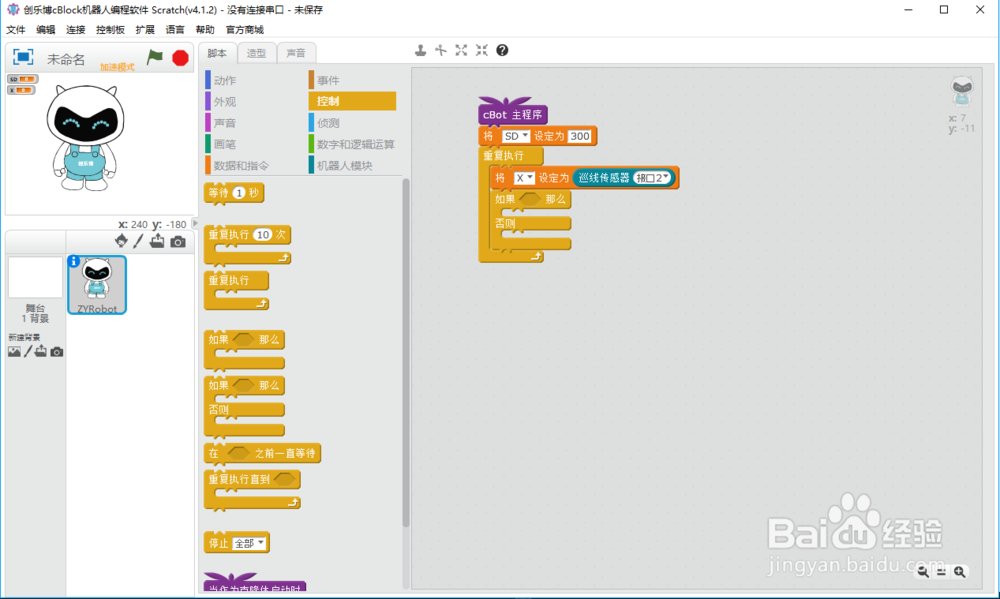Open help via the question mark icon
The image size is (1000, 599).
click(501, 49)
